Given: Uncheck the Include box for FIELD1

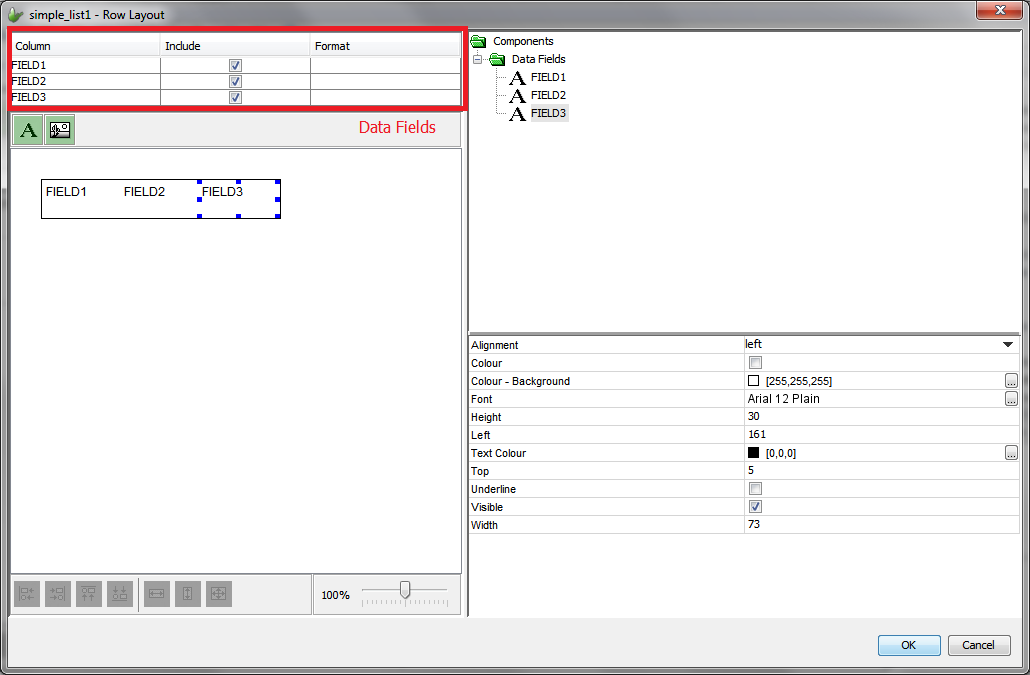Looking at the screenshot, I should pyautogui.click(x=235, y=65).
